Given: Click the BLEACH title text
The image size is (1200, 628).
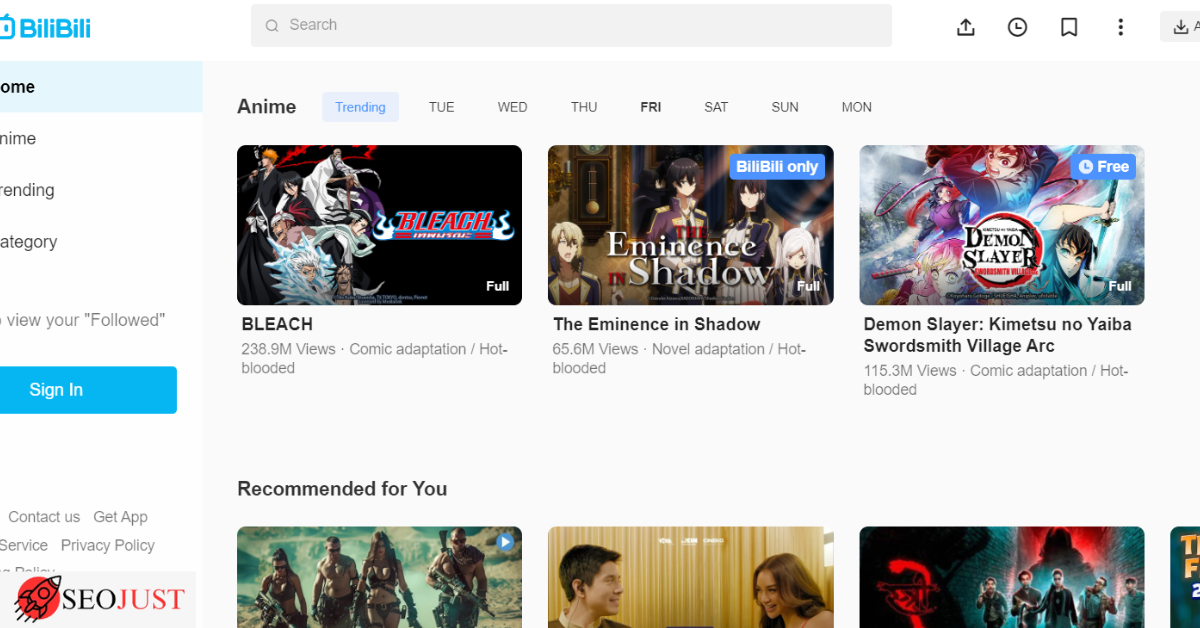Looking at the screenshot, I should (277, 324).
